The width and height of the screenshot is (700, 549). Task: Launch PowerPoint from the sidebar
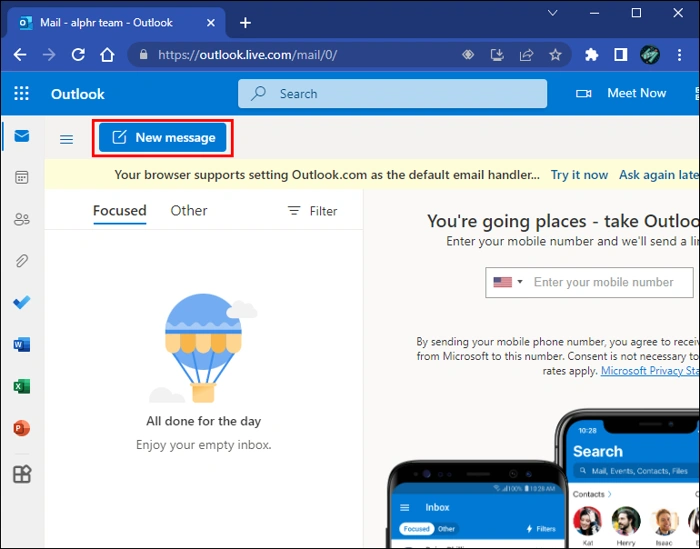(21, 428)
